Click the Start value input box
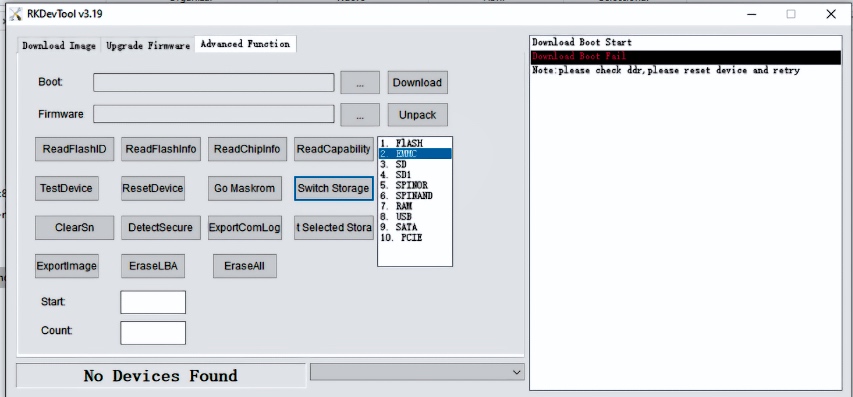853x397 pixels. tap(153, 302)
